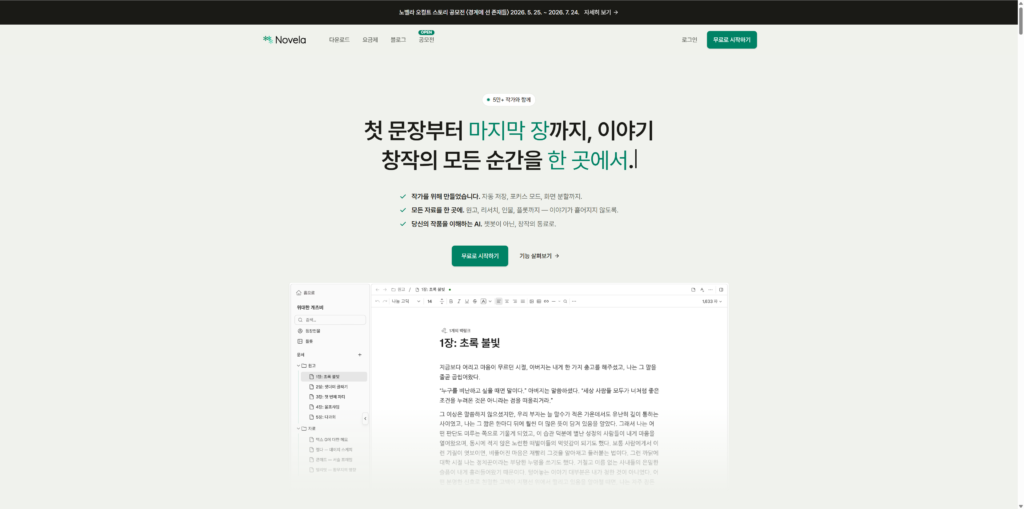Toggle bold formatting in editor toolbar
1024x509 pixels.
451,301
